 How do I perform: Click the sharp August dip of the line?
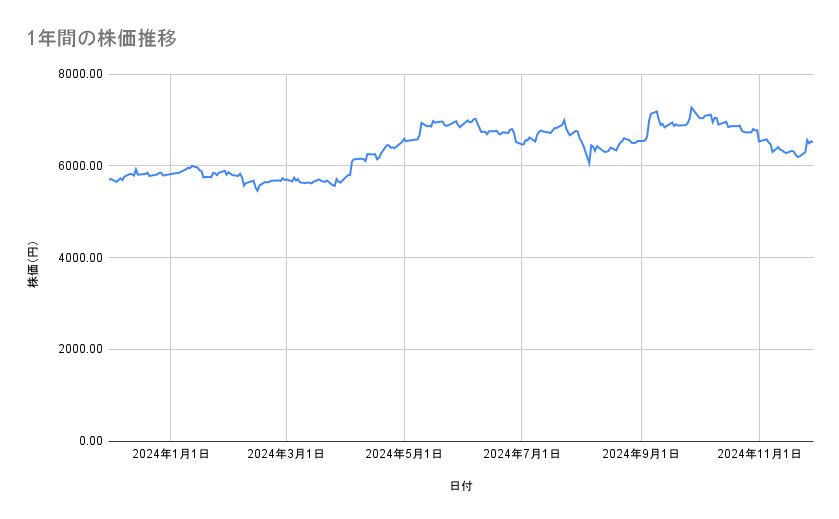[x=589, y=163]
